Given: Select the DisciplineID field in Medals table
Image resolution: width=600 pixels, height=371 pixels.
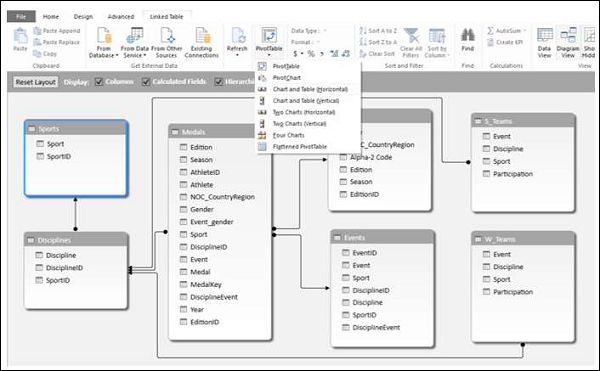Looking at the screenshot, I should (x=209, y=247).
